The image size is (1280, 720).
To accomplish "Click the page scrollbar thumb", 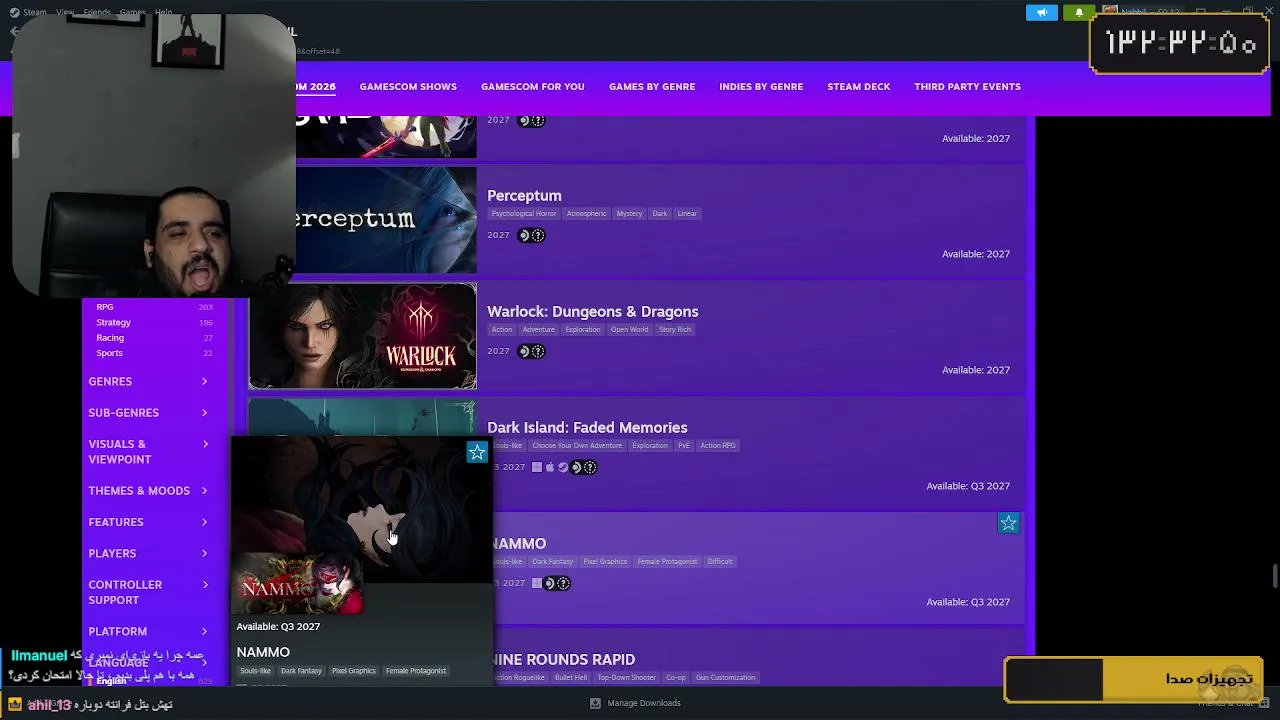I will [x=1274, y=578].
